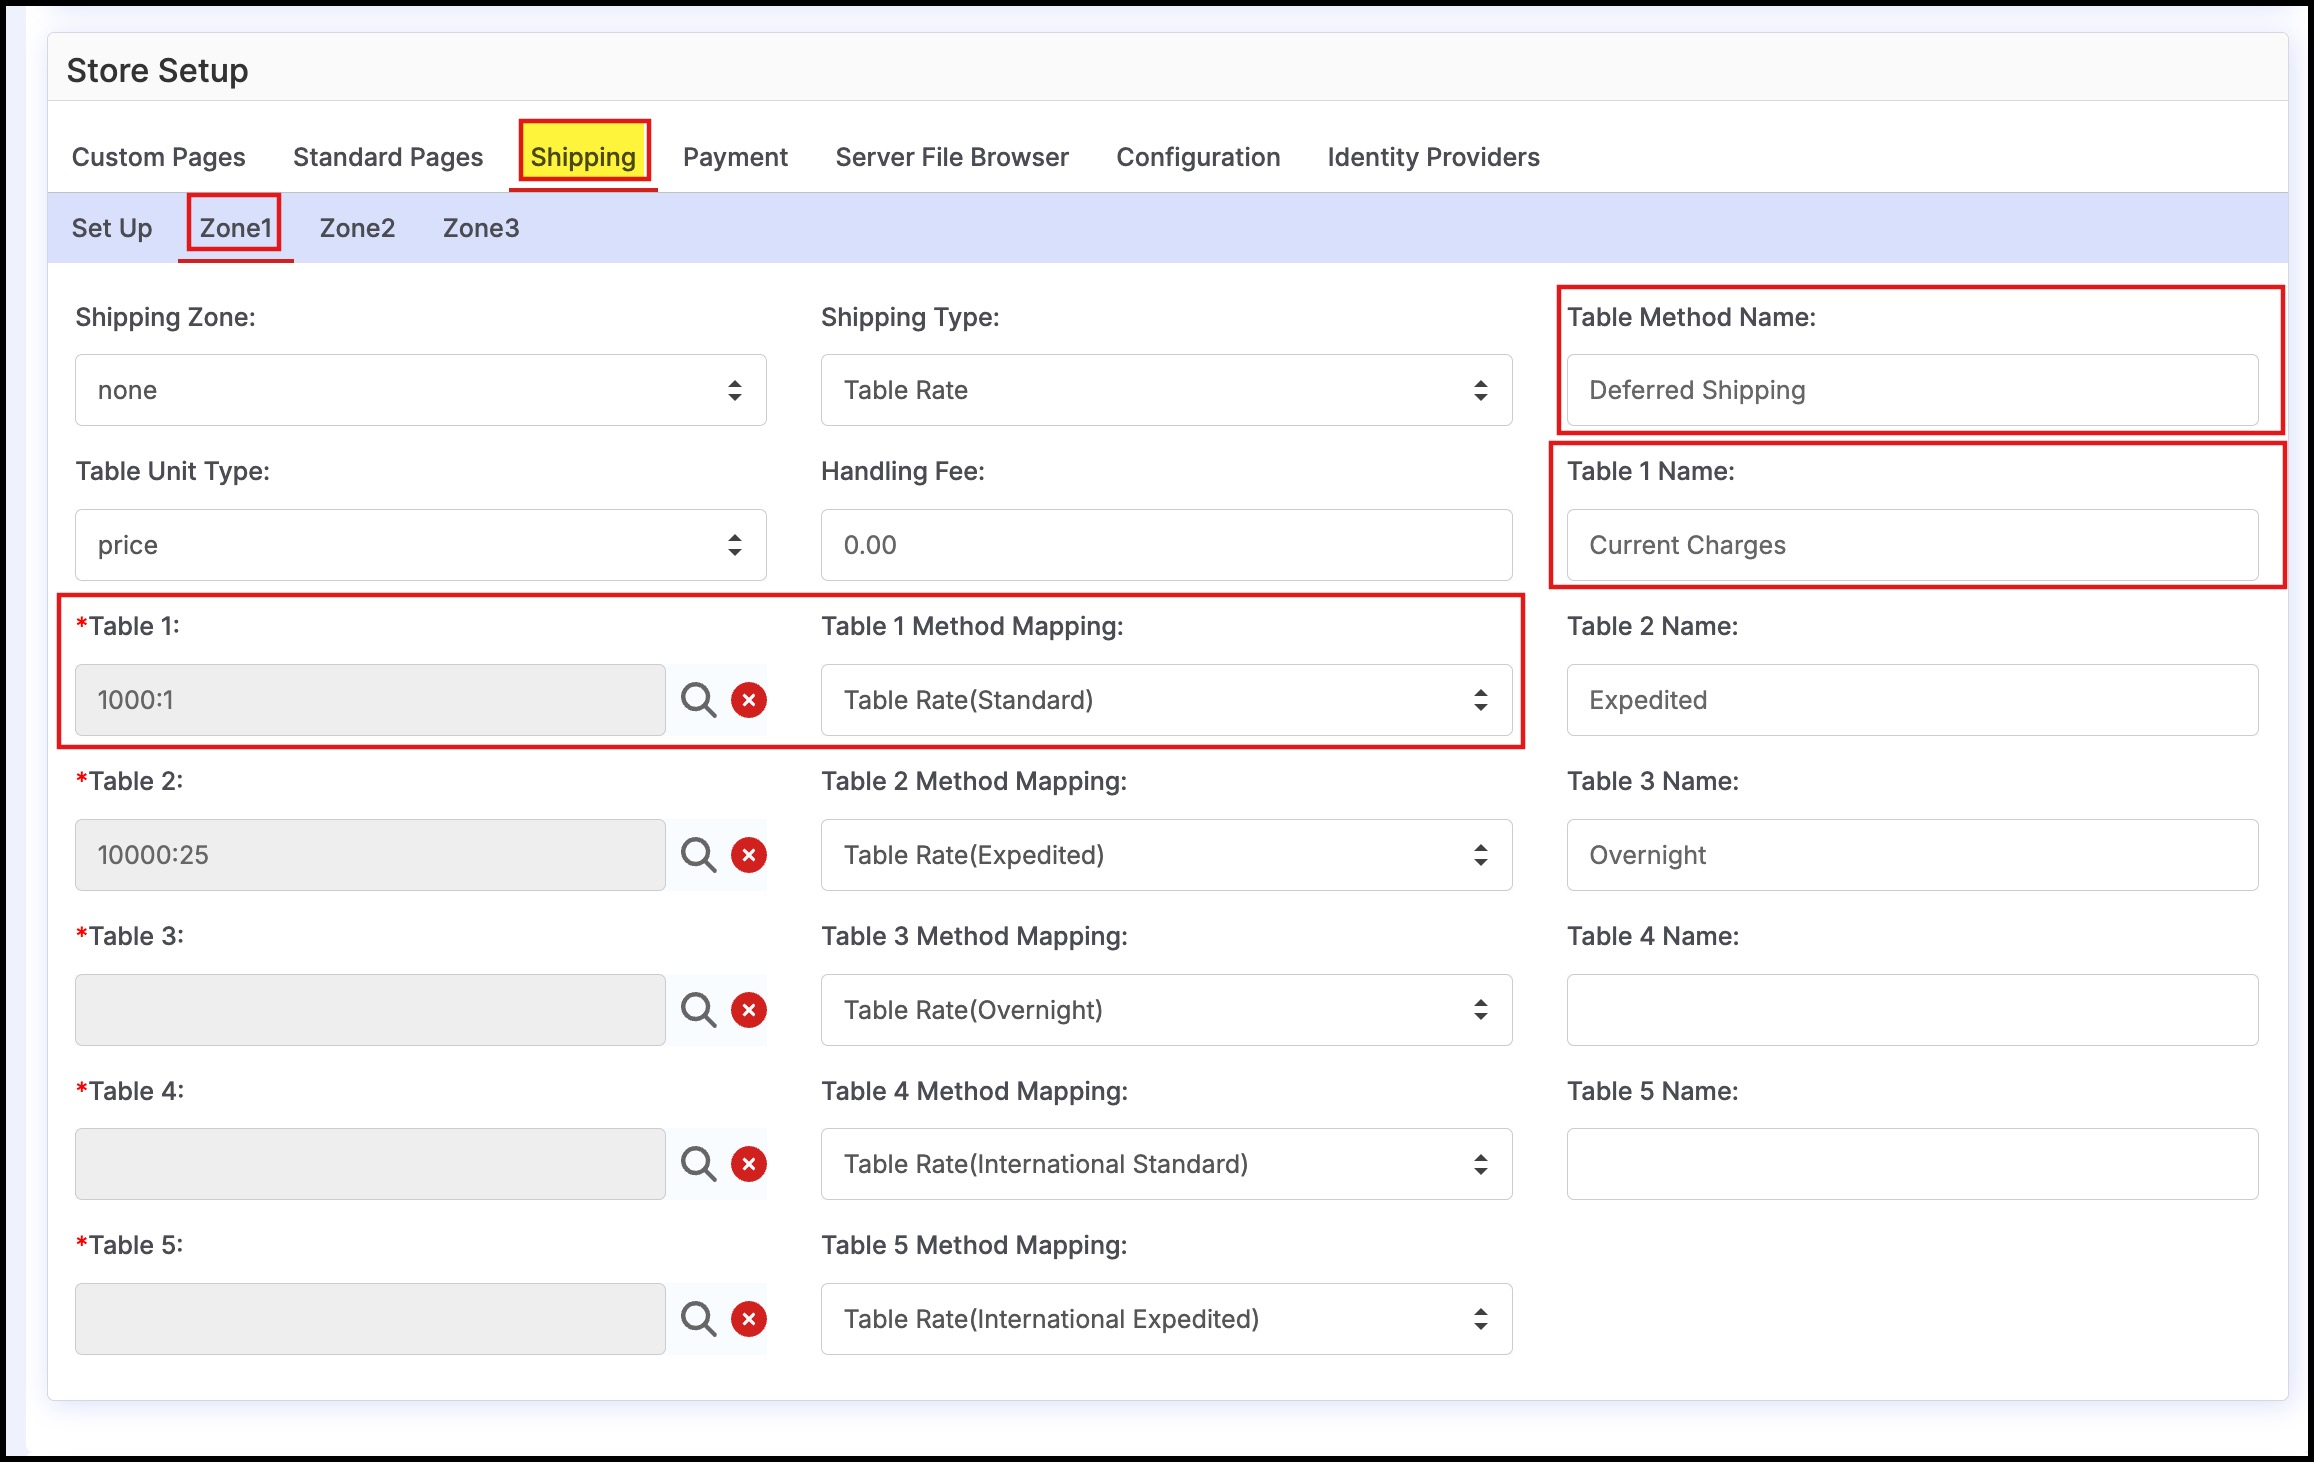Clear the Table 2 value

click(x=749, y=855)
